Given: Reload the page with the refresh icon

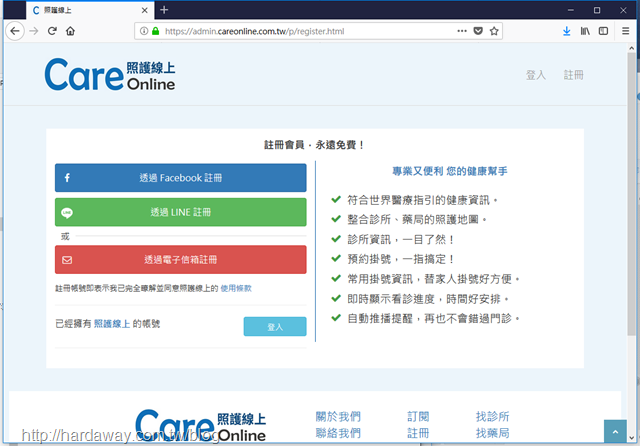Looking at the screenshot, I should coord(52,31).
